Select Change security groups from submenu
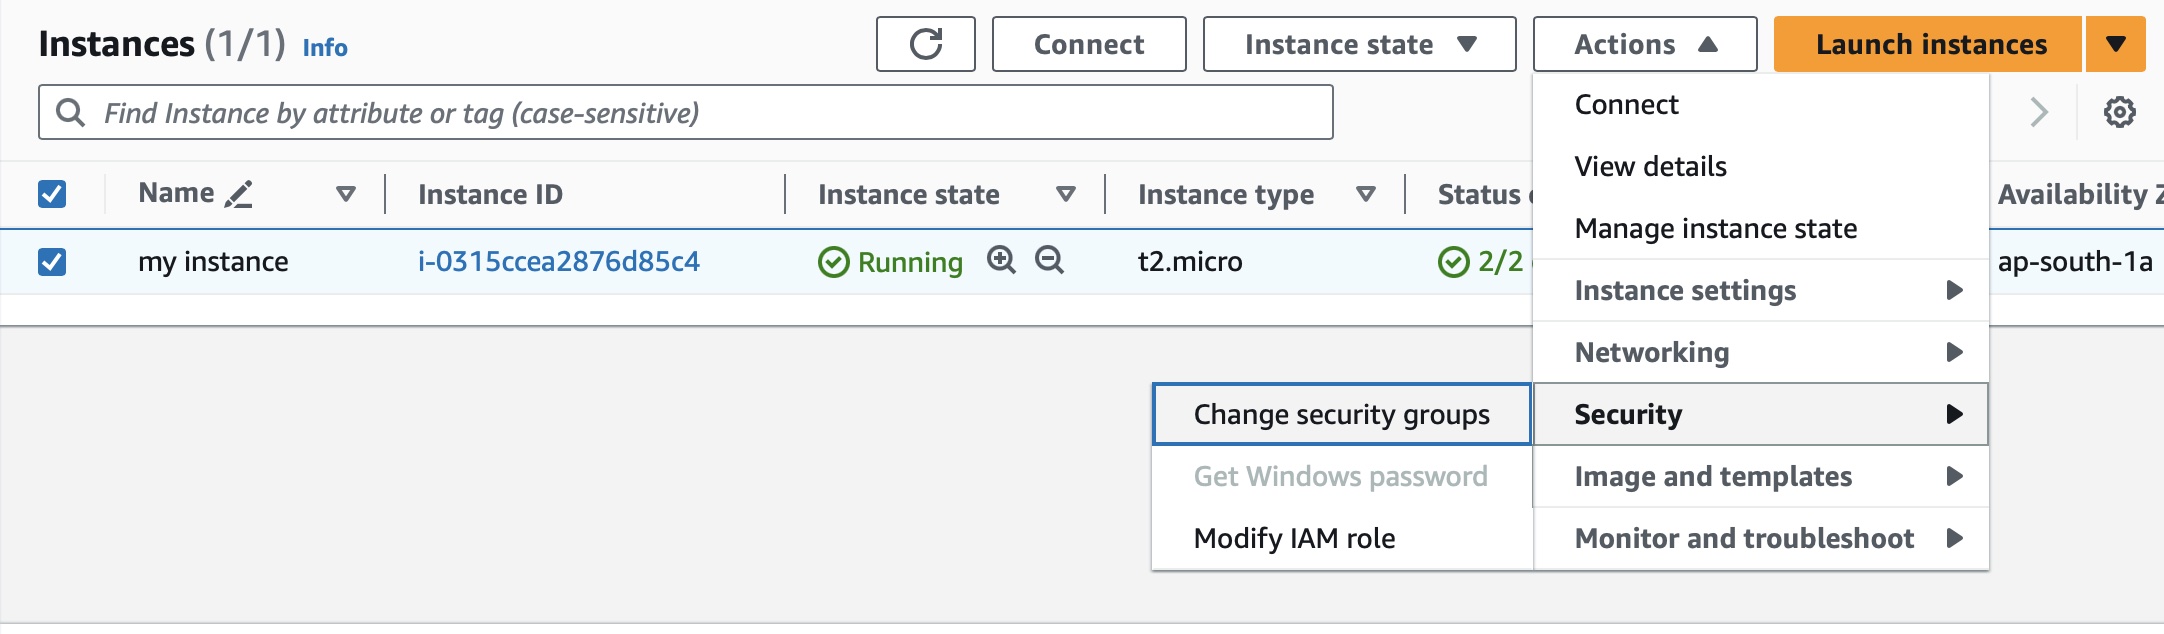 point(1341,414)
